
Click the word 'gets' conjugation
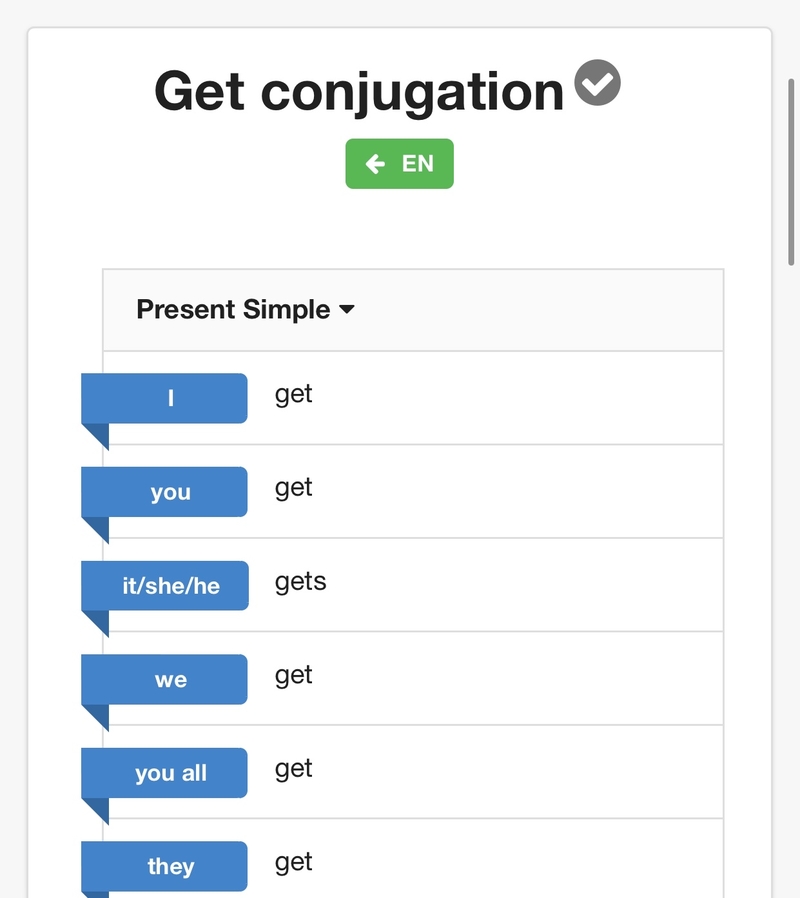coord(300,582)
